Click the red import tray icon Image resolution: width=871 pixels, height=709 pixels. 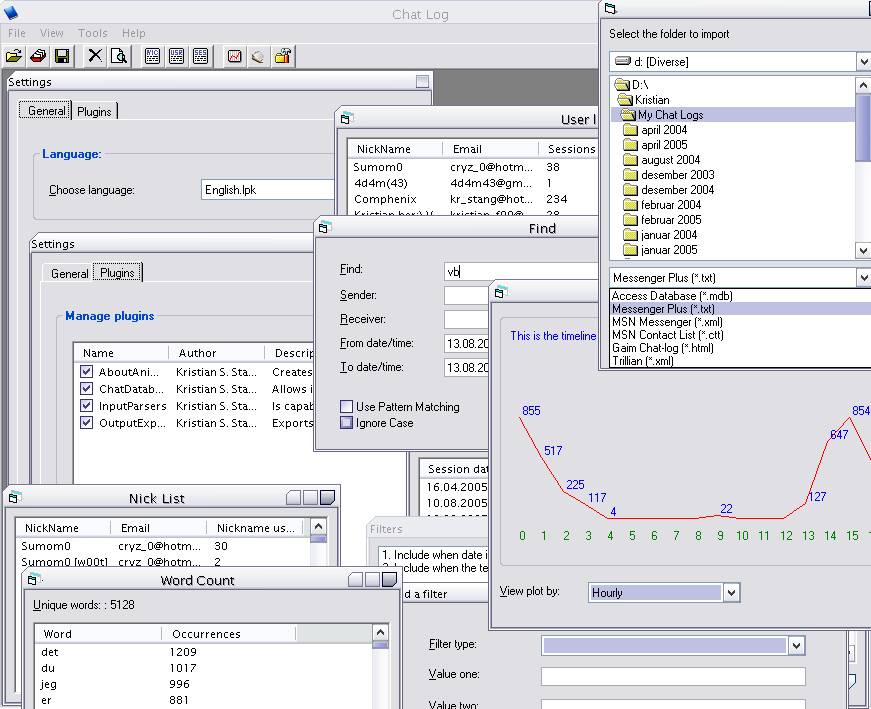click(38, 56)
